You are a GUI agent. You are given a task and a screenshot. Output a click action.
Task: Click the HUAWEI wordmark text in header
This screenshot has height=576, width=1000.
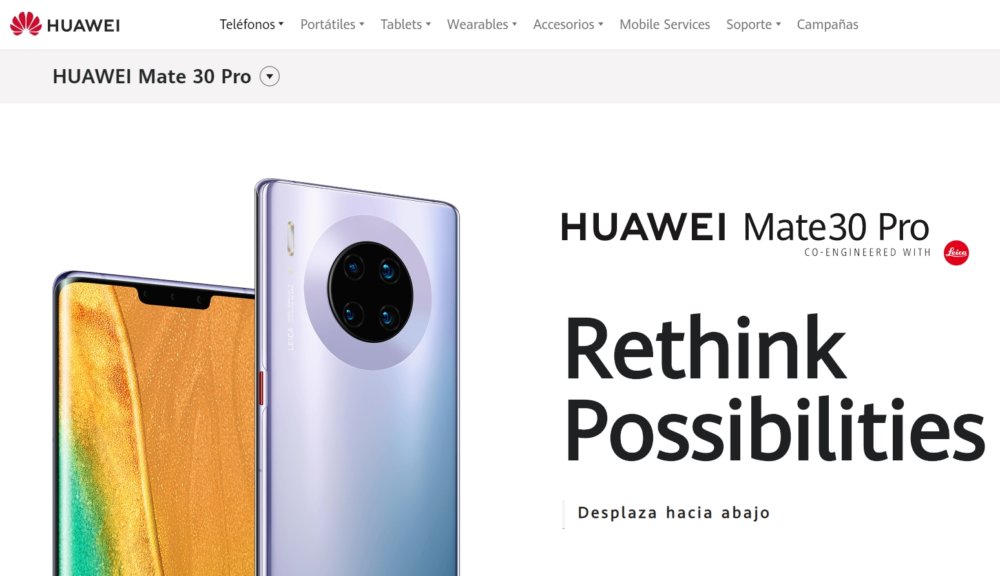[84, 26]
